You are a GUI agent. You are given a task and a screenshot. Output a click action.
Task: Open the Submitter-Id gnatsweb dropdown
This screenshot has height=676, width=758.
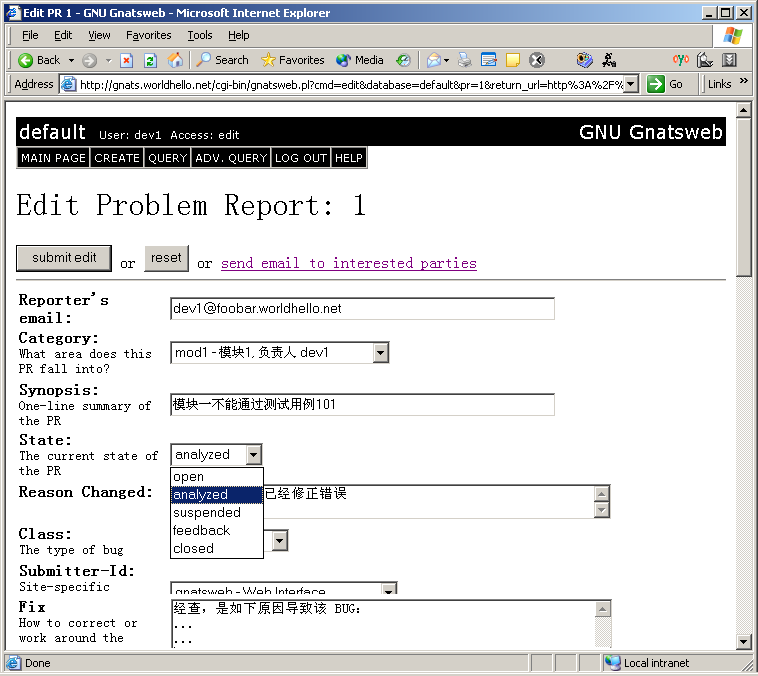point(284,588)
